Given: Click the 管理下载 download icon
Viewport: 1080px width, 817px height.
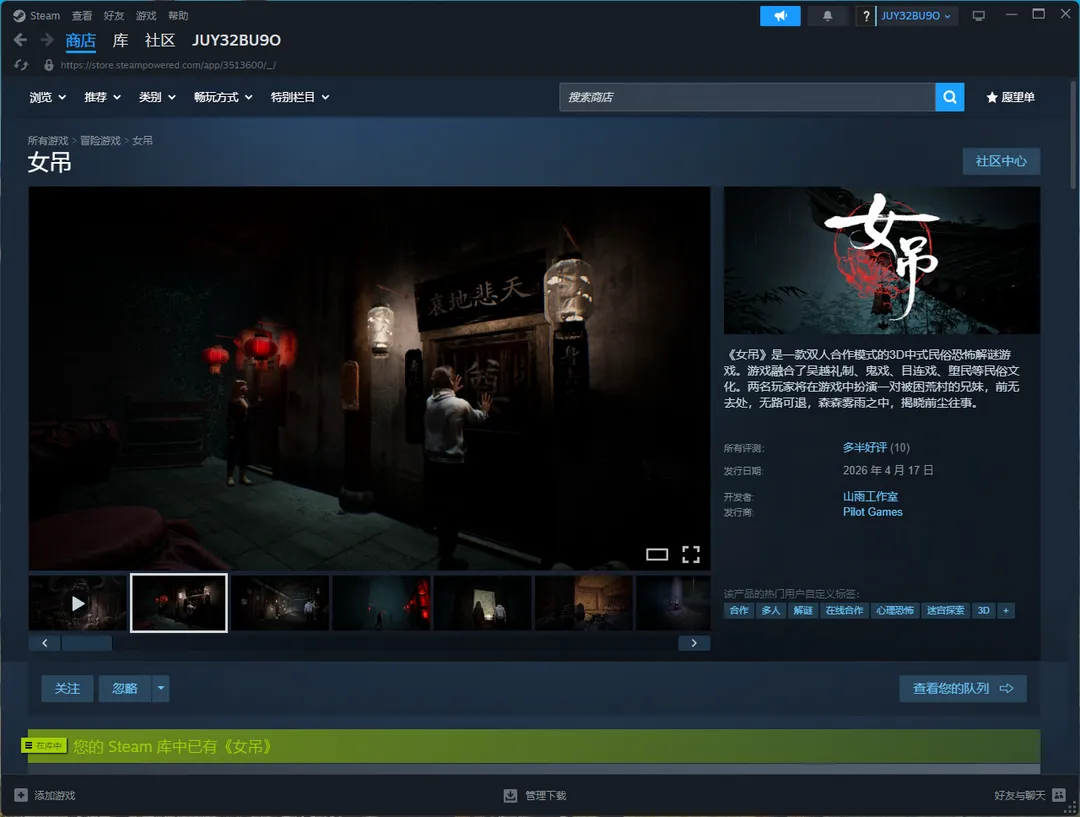Looking at the screenshot, I should [510, 796].
